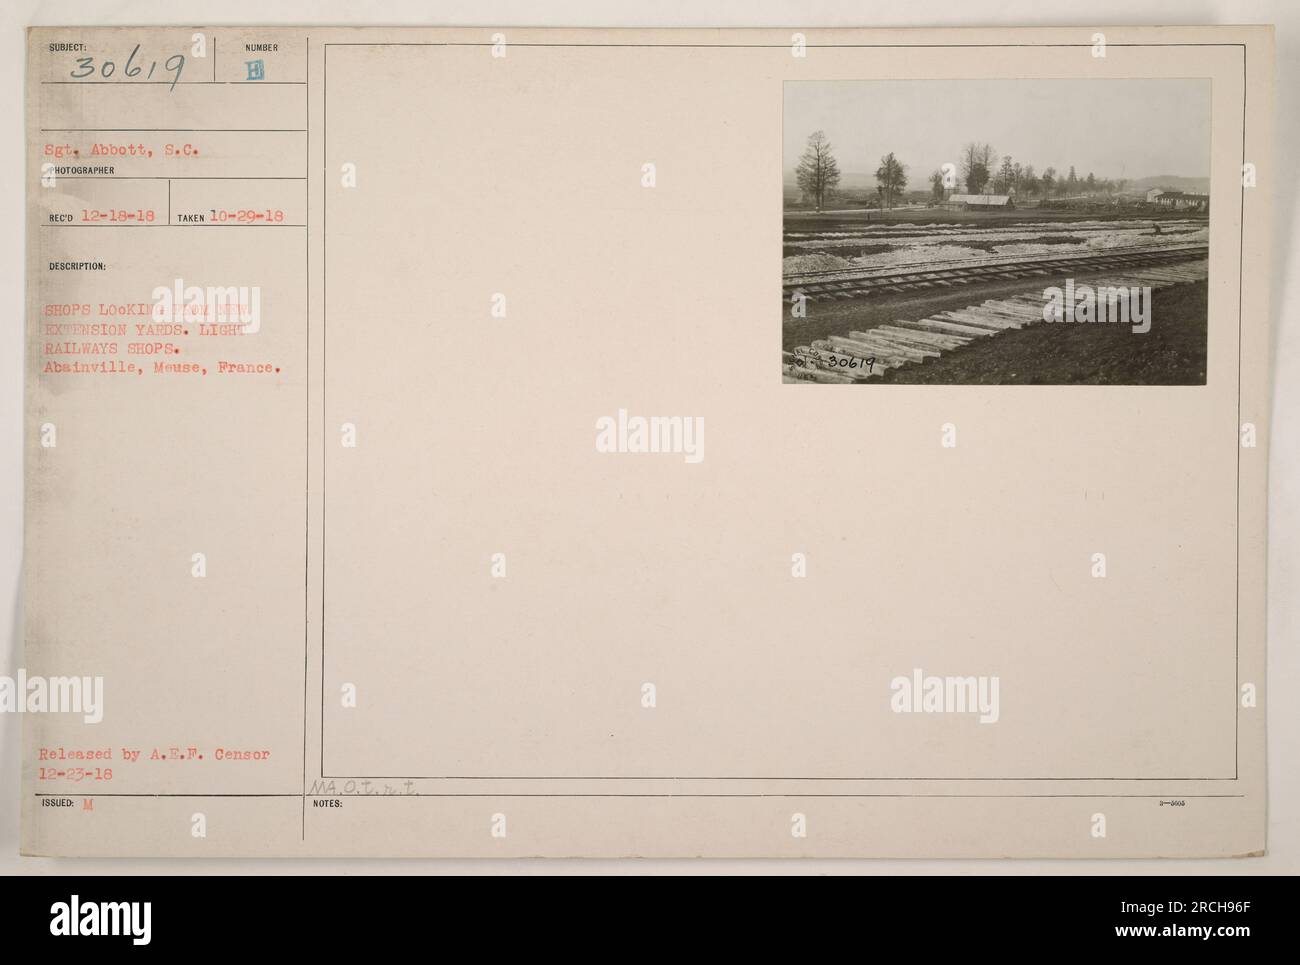Click the 'ISSUED:' label
Viewport: 1300px width, 965px height.
click(x=58, y=802)
